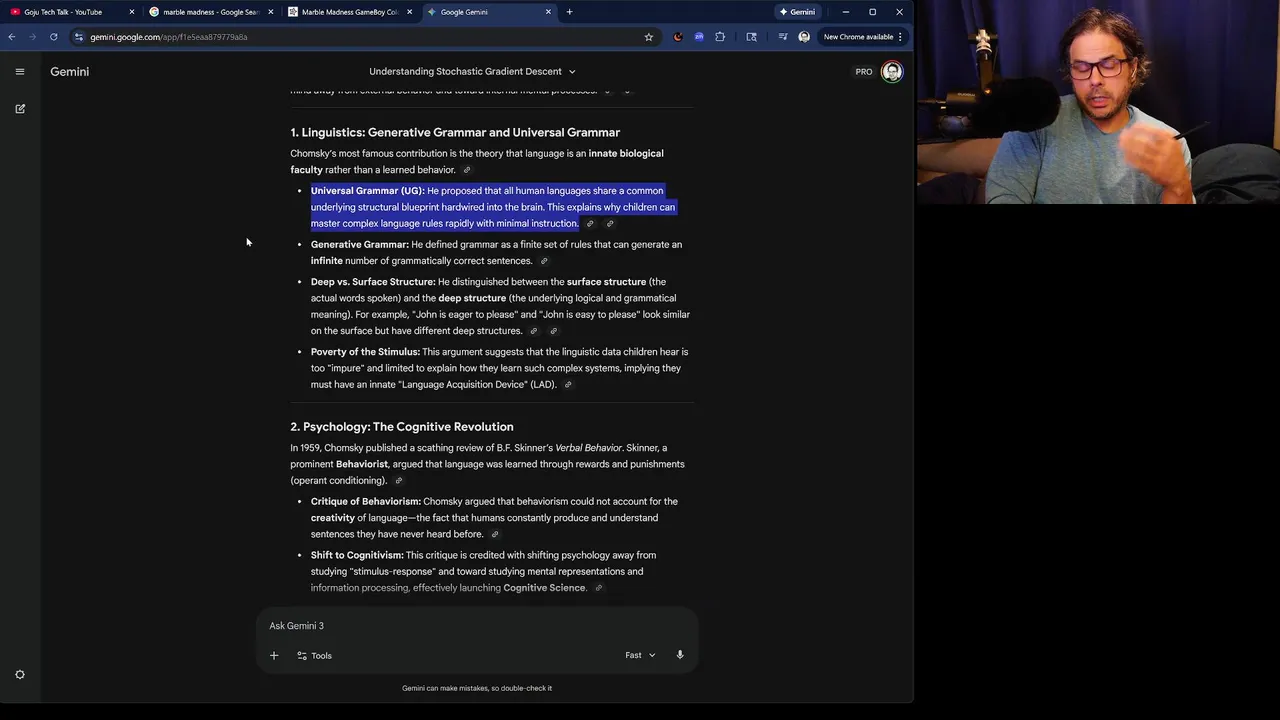Go back to the previous page
Viewport: 1280px width, 720px height.
point(12,37)
